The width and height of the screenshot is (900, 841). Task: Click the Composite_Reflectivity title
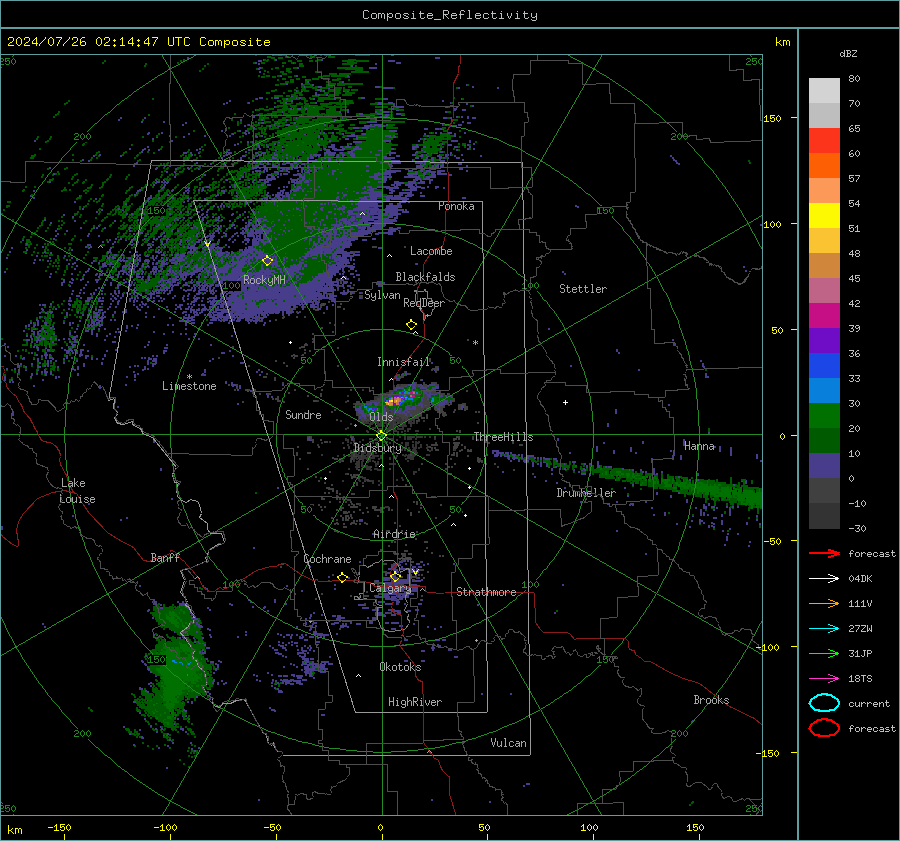(x=450, y=15)
